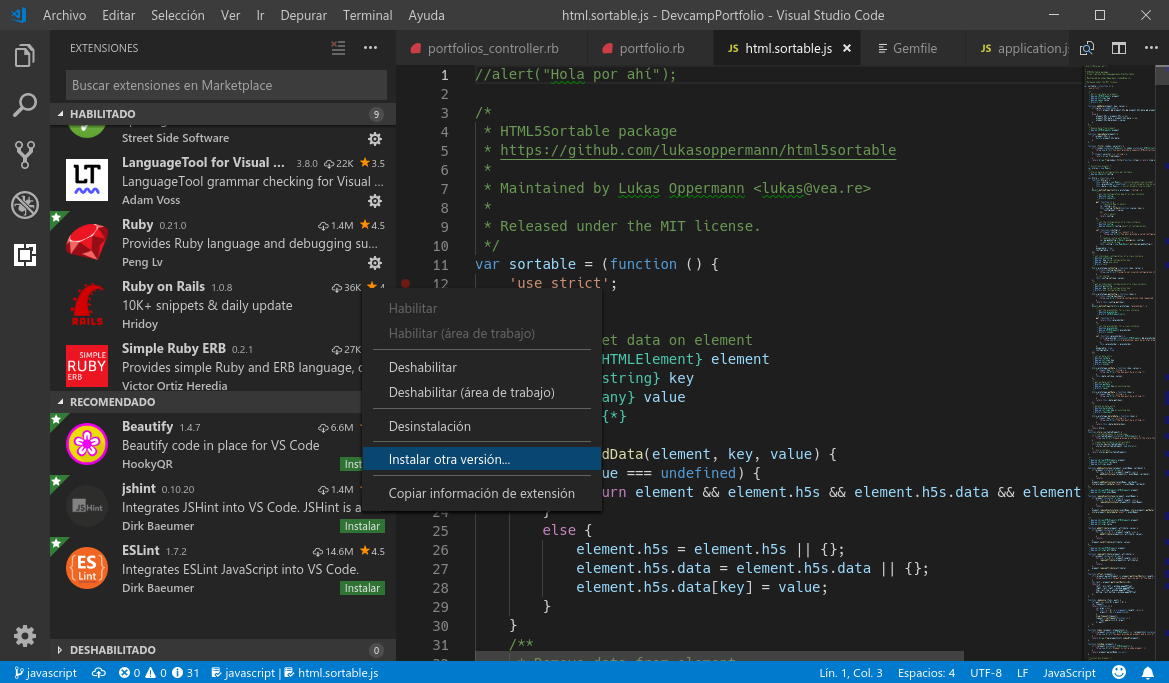
Task: Open Extensions panel more actions menu
Action: (370, 48)
